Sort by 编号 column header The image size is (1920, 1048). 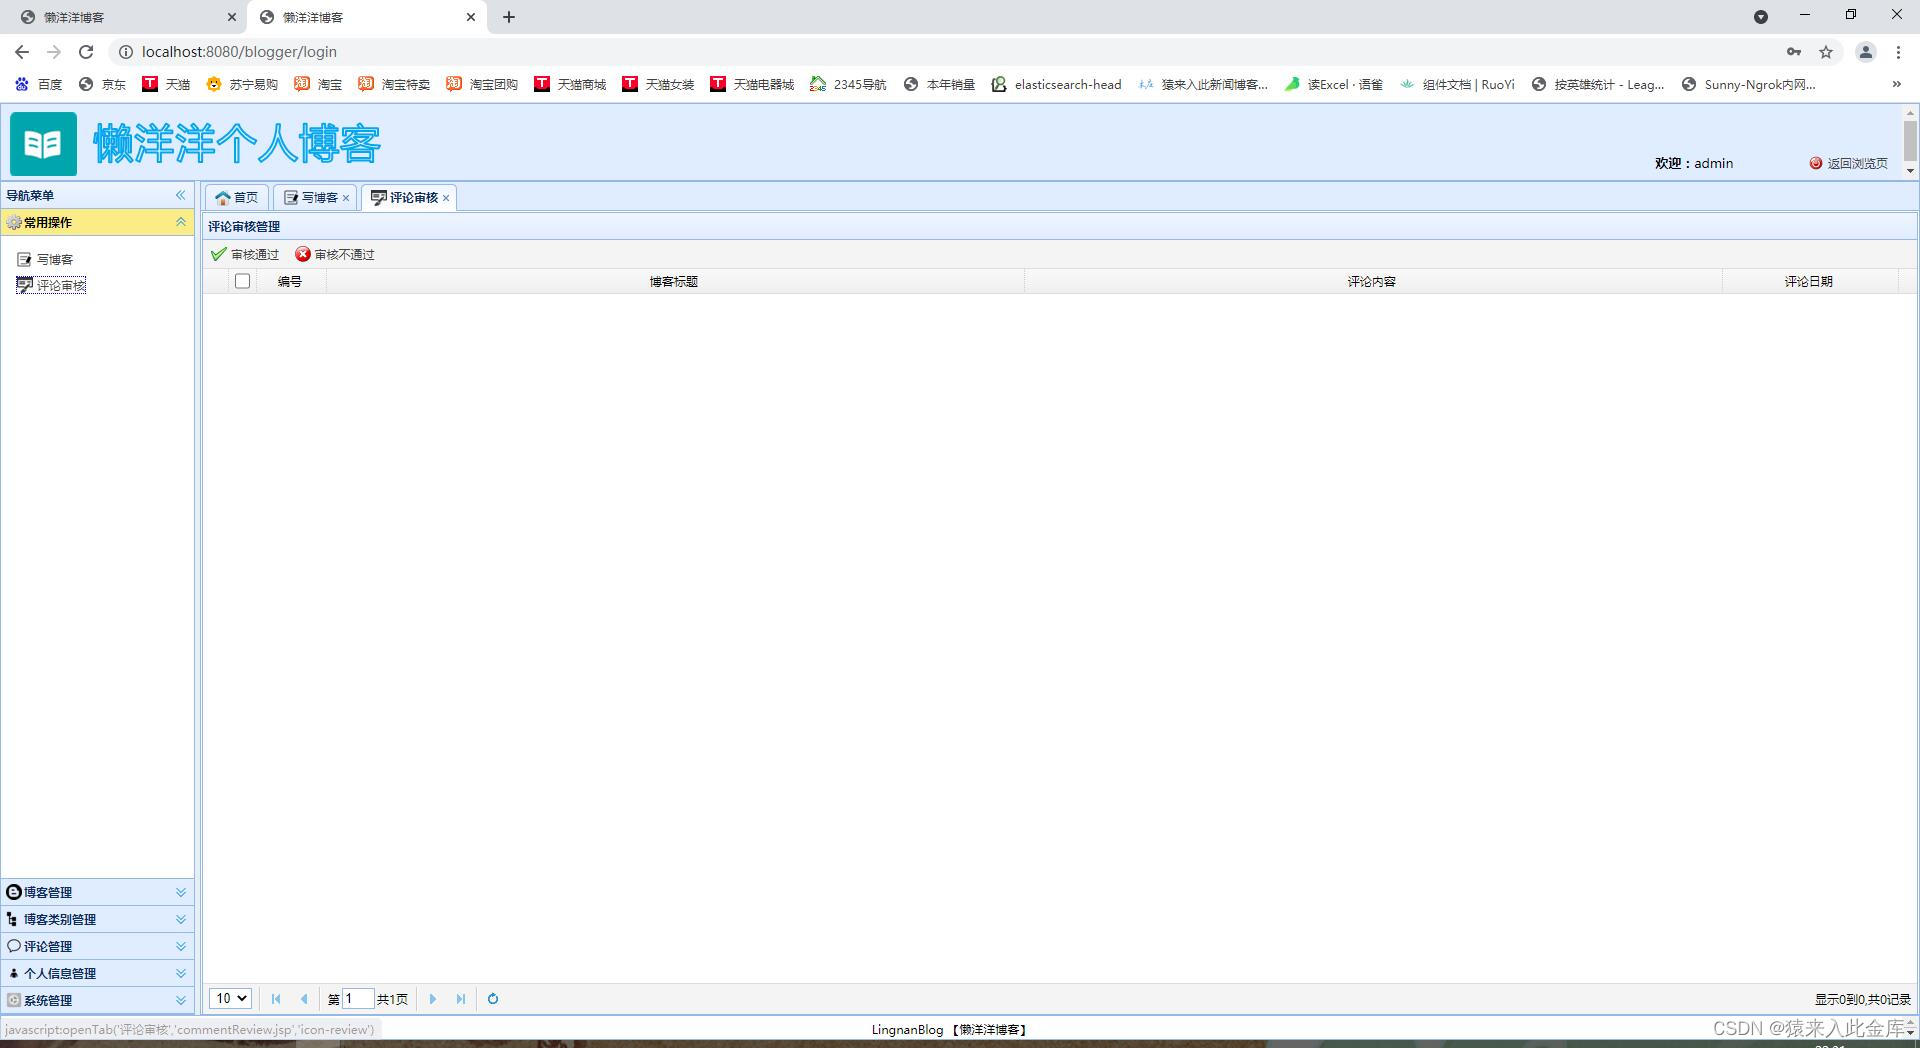tap(290, 281)
